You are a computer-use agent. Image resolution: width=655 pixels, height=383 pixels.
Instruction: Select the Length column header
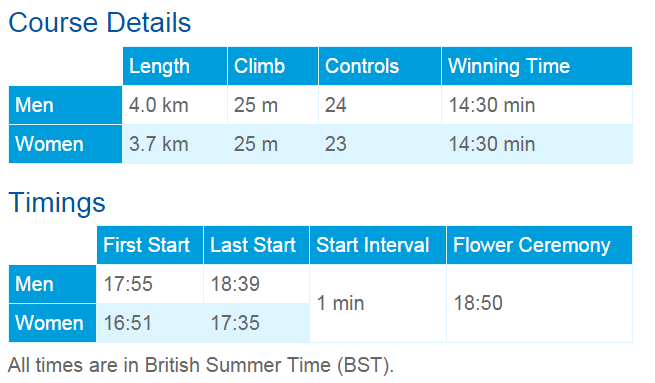(x=175, y=66)
